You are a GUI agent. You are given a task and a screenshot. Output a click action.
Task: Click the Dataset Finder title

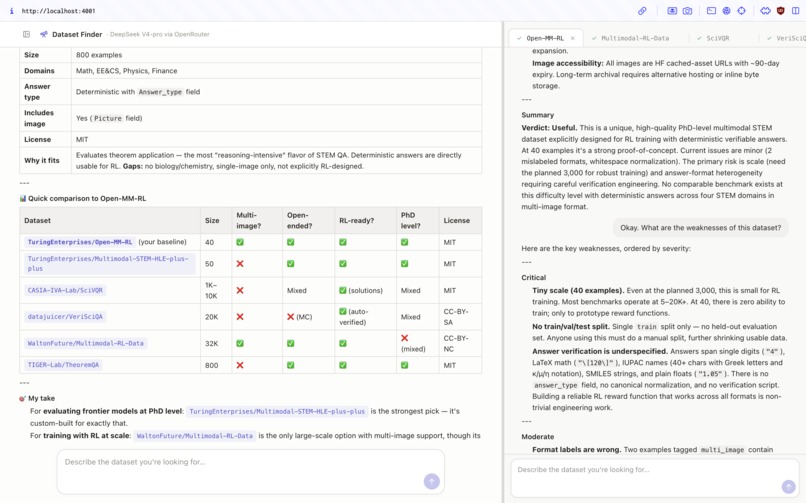click(x=77, y=34)
